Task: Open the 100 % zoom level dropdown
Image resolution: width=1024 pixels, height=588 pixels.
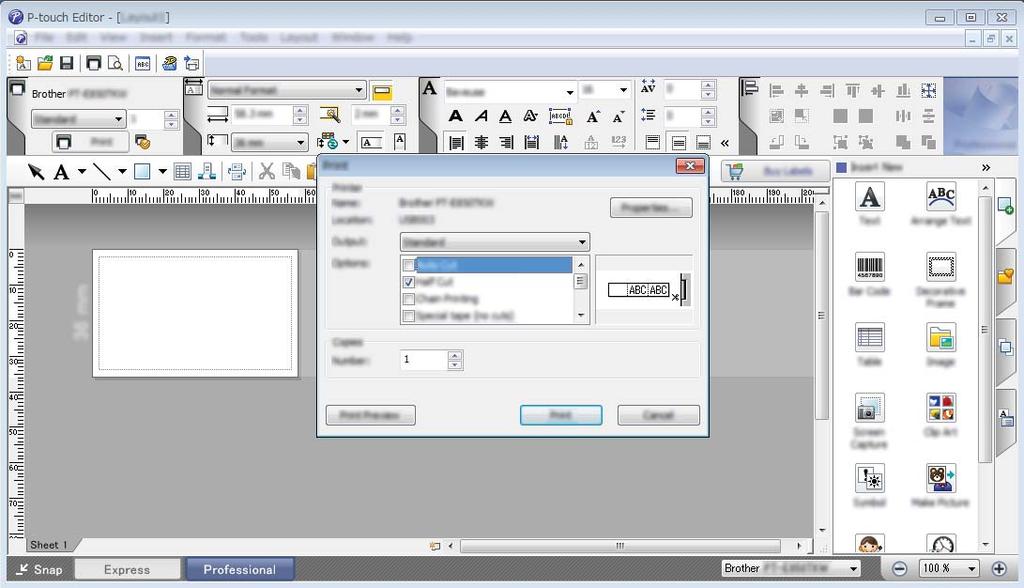Action: pos(949,568)
